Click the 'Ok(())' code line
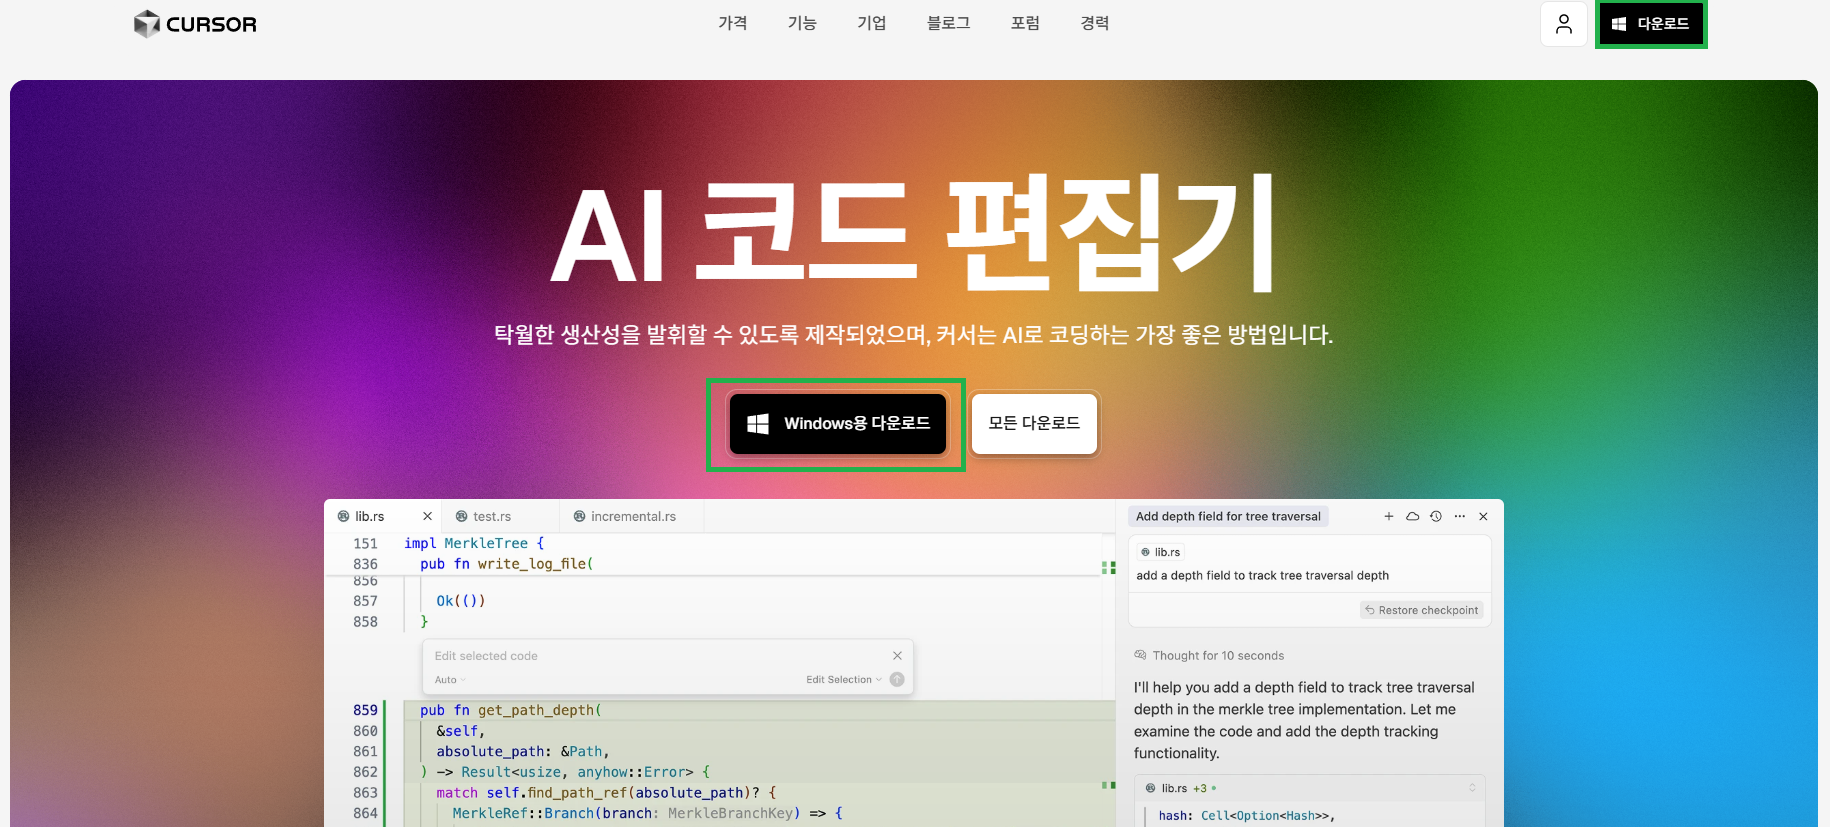This screenshot has width=1830, height=827. (460, 601)
